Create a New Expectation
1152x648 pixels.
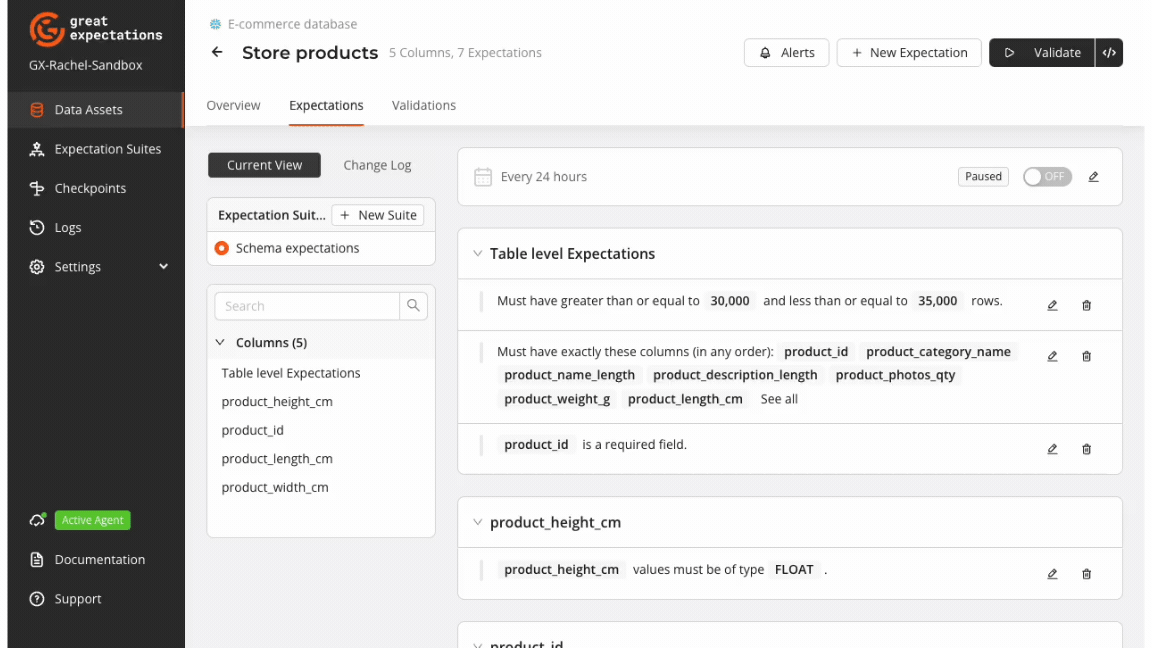(908, 52)
